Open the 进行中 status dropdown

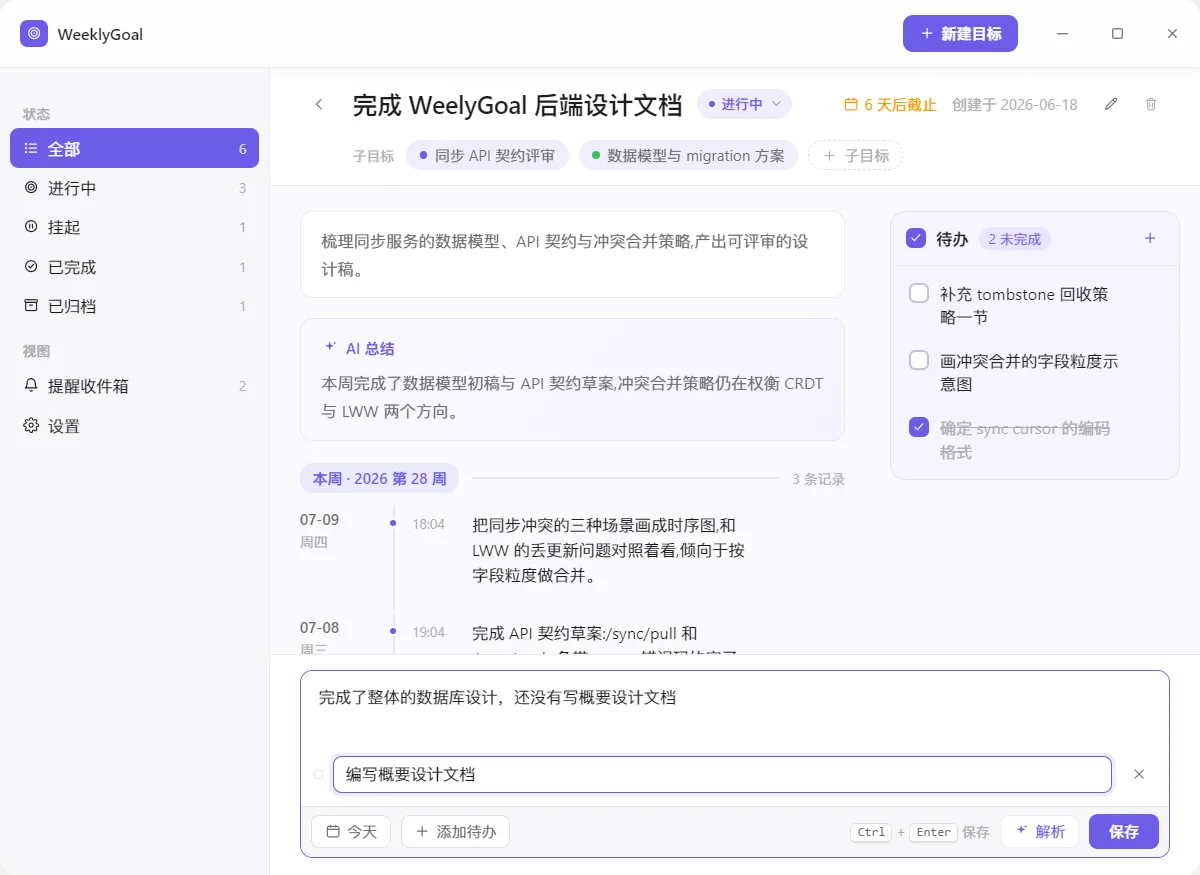pos(744,104)
